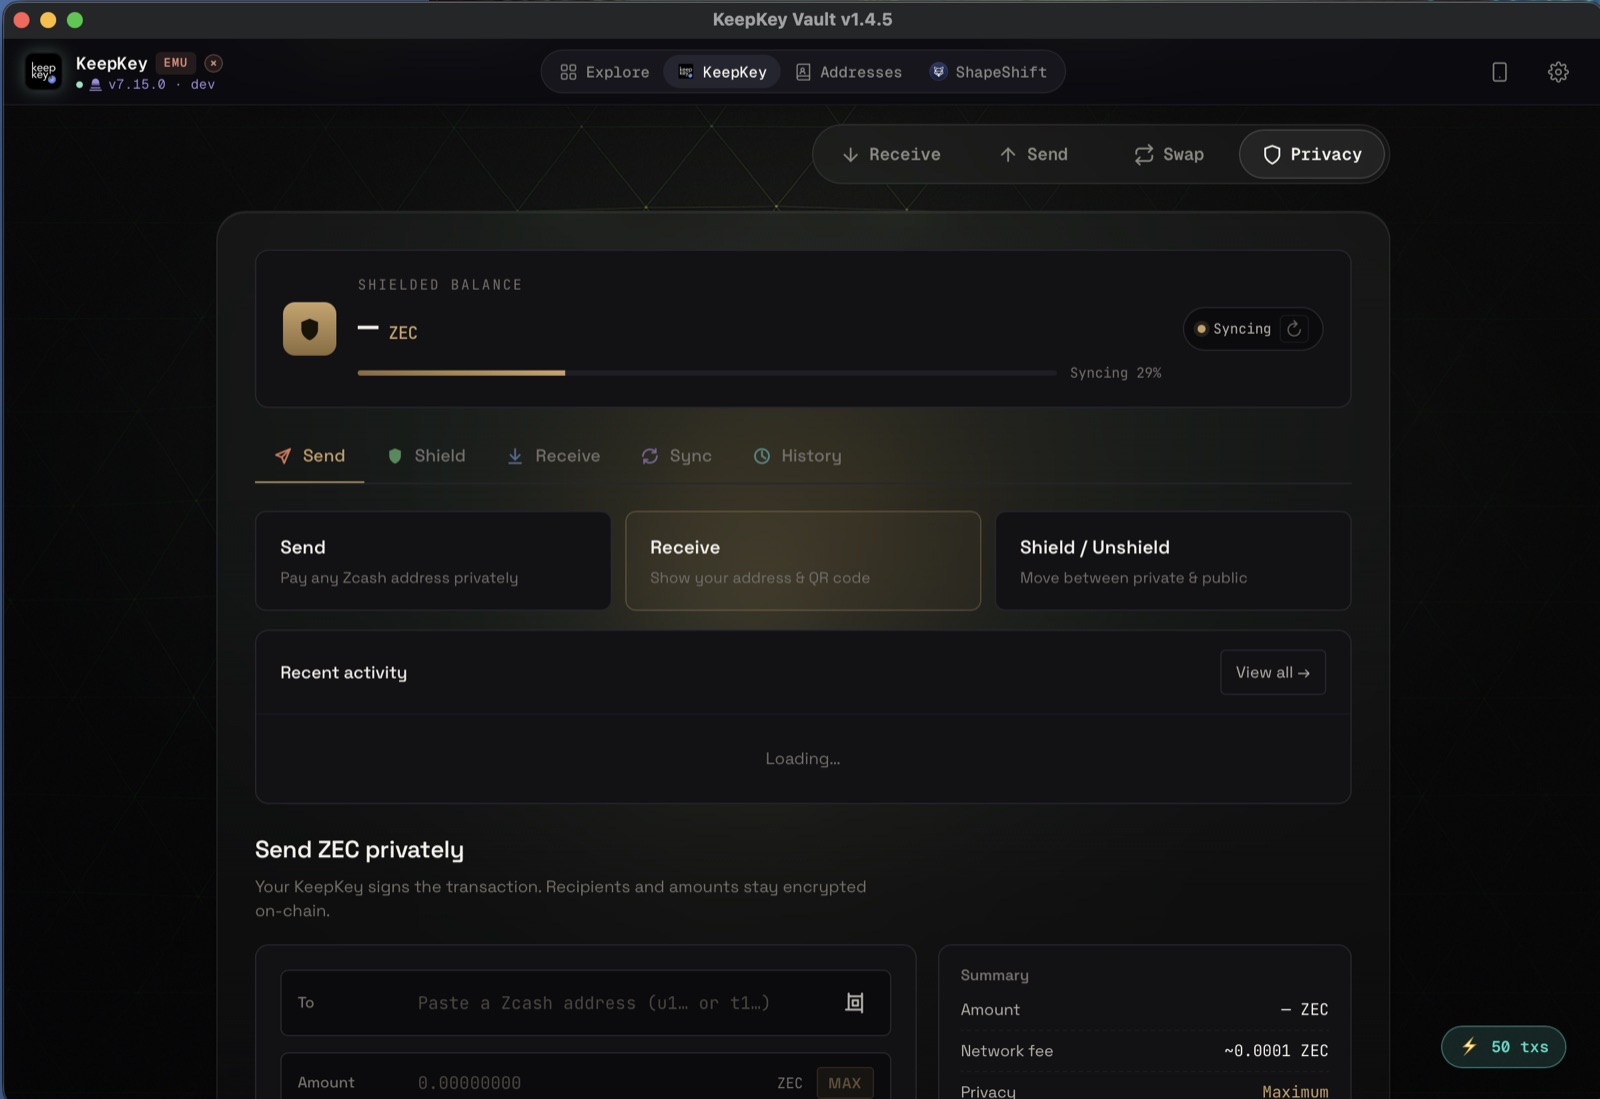Image resolution: width=1600 pixels, height=1099 pixels.
Task: Click the 'Recent activity' heading
Action: click(x=343, y=673)
